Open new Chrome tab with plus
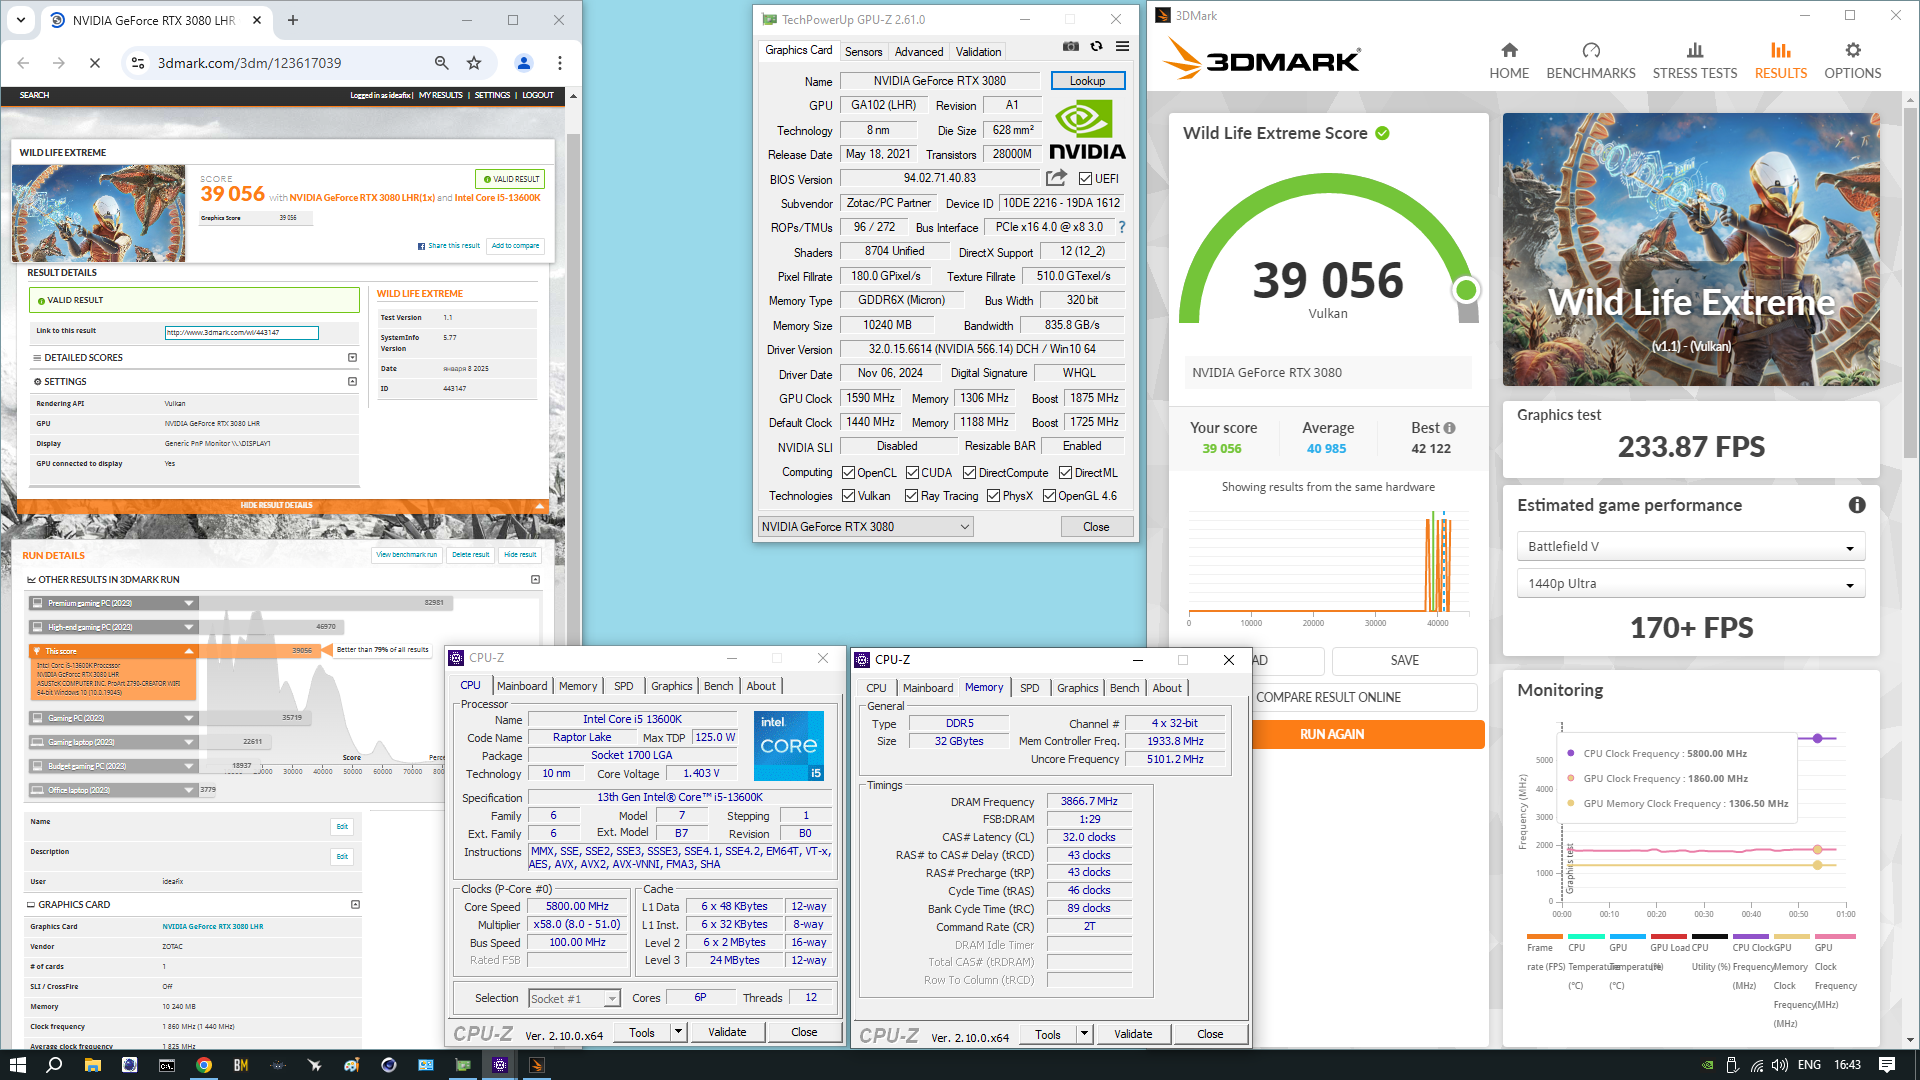 293,20
